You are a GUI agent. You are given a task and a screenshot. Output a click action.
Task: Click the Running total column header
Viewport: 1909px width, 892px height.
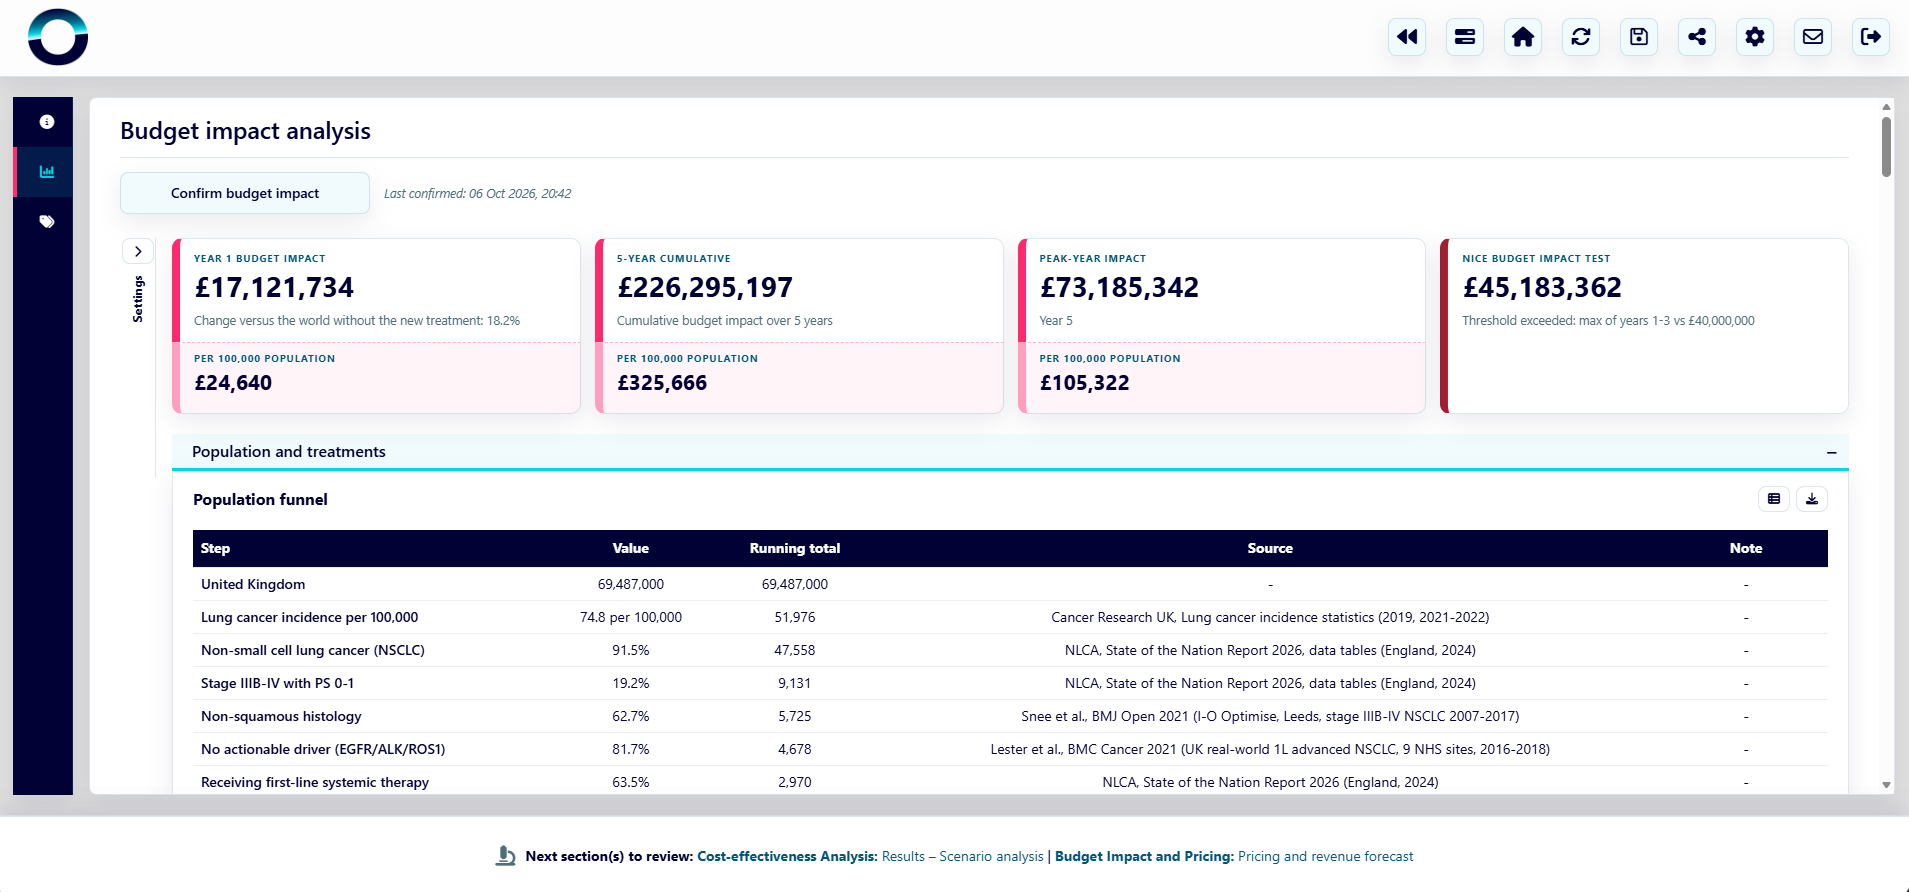tap(795, 548)
